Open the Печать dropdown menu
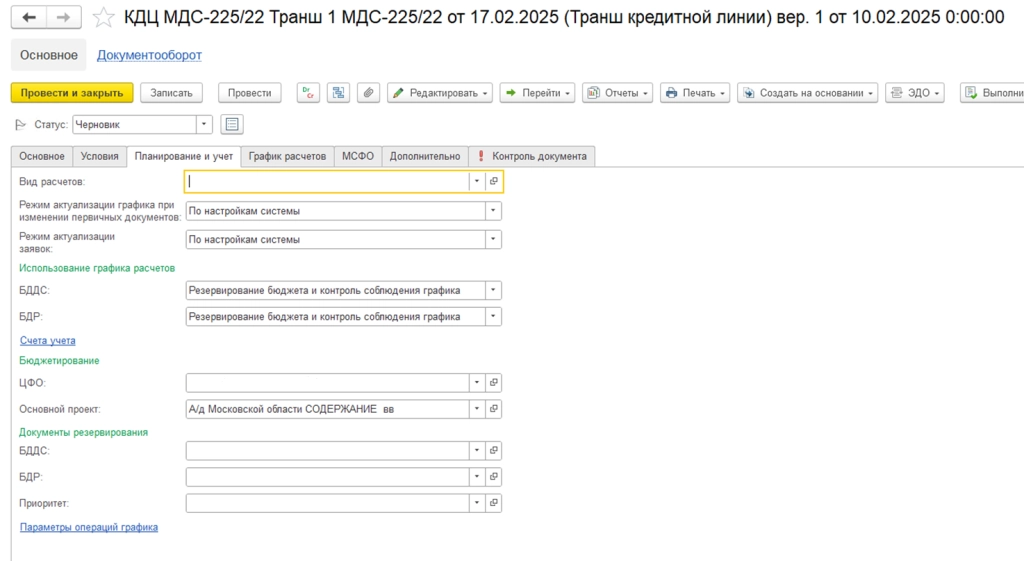Screen dimensions: 1024x561 click(695, 93)
